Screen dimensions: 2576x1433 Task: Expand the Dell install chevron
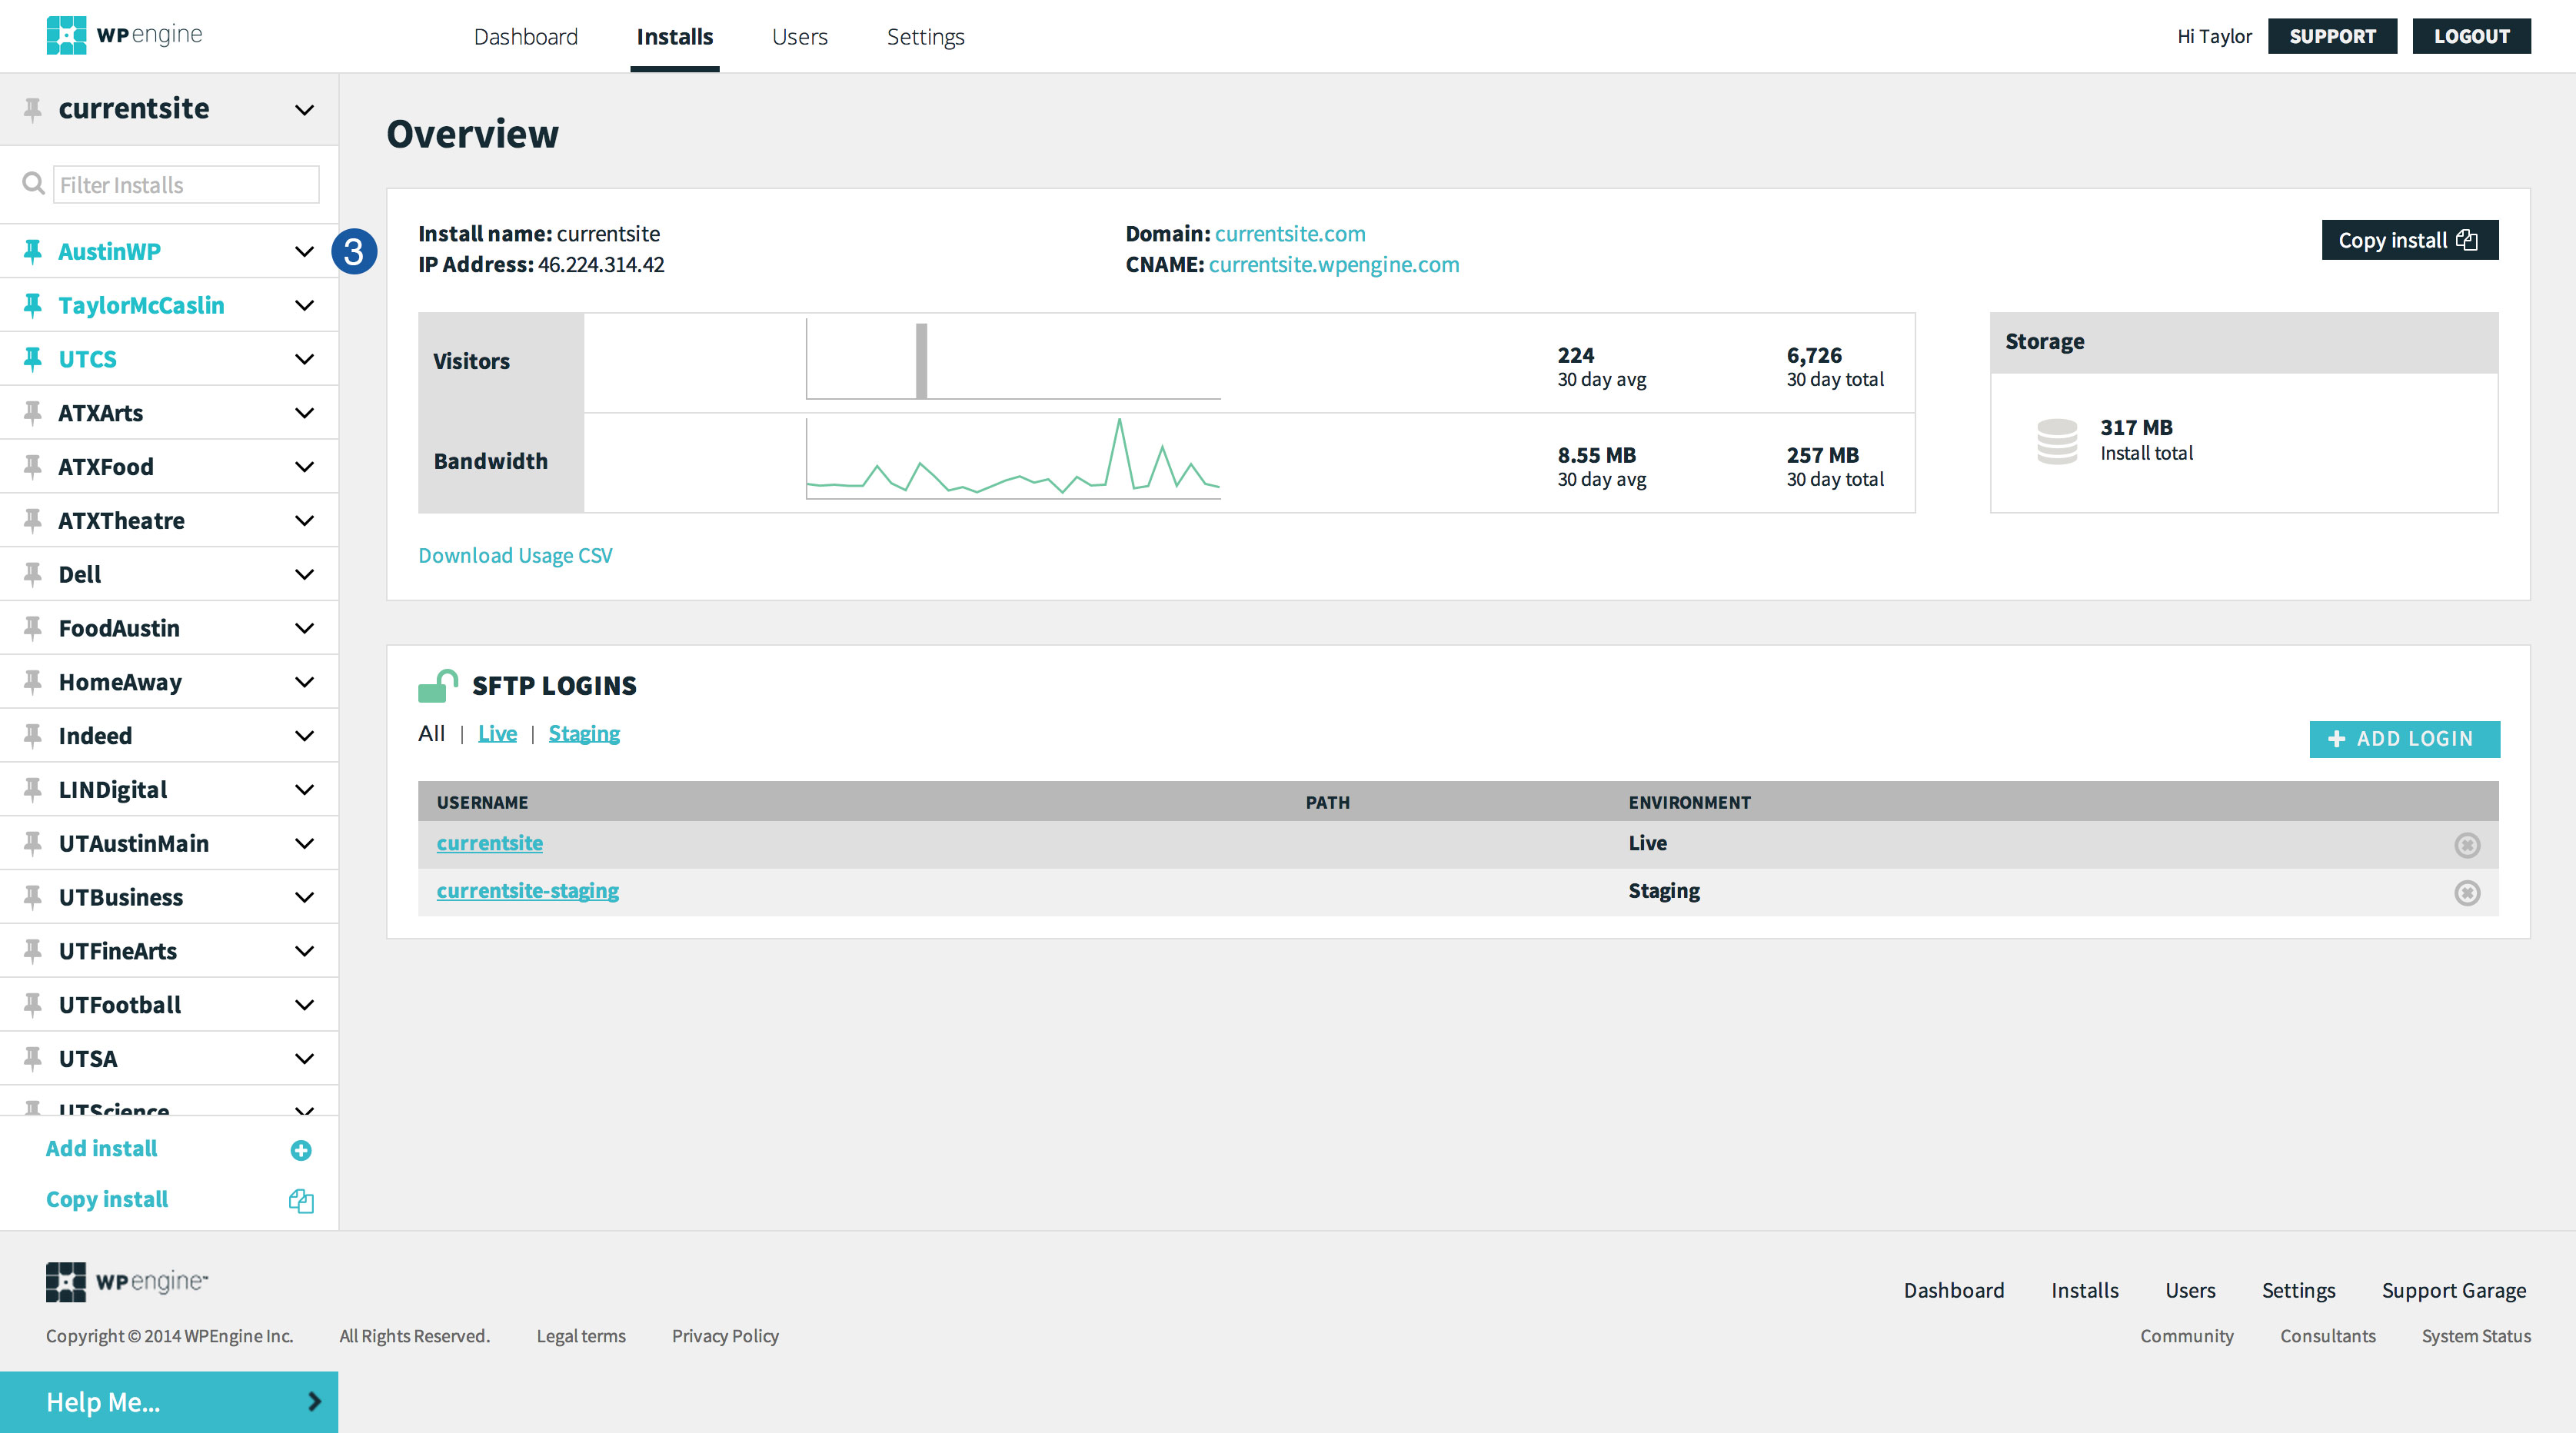305,575
